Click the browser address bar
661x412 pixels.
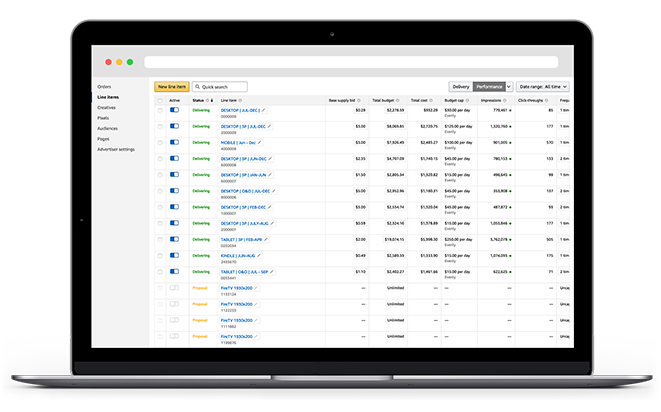coord(351,62)
